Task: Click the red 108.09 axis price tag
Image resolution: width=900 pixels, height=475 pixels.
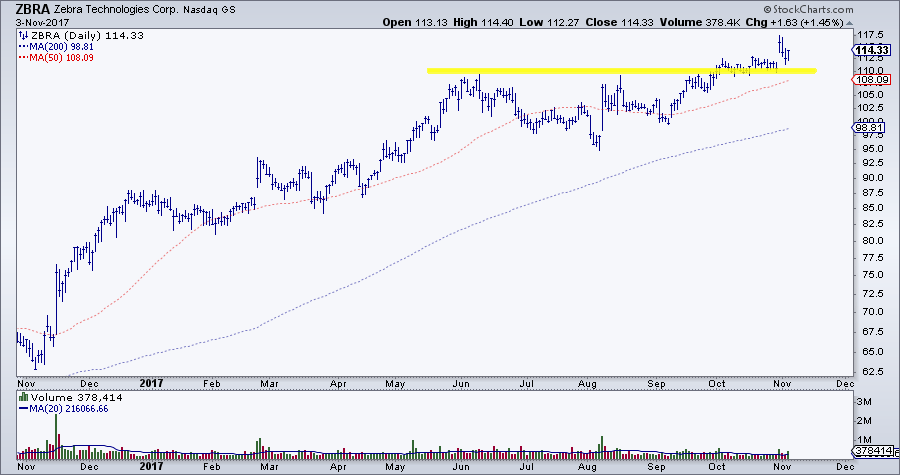Action: (x=866, y=80)
